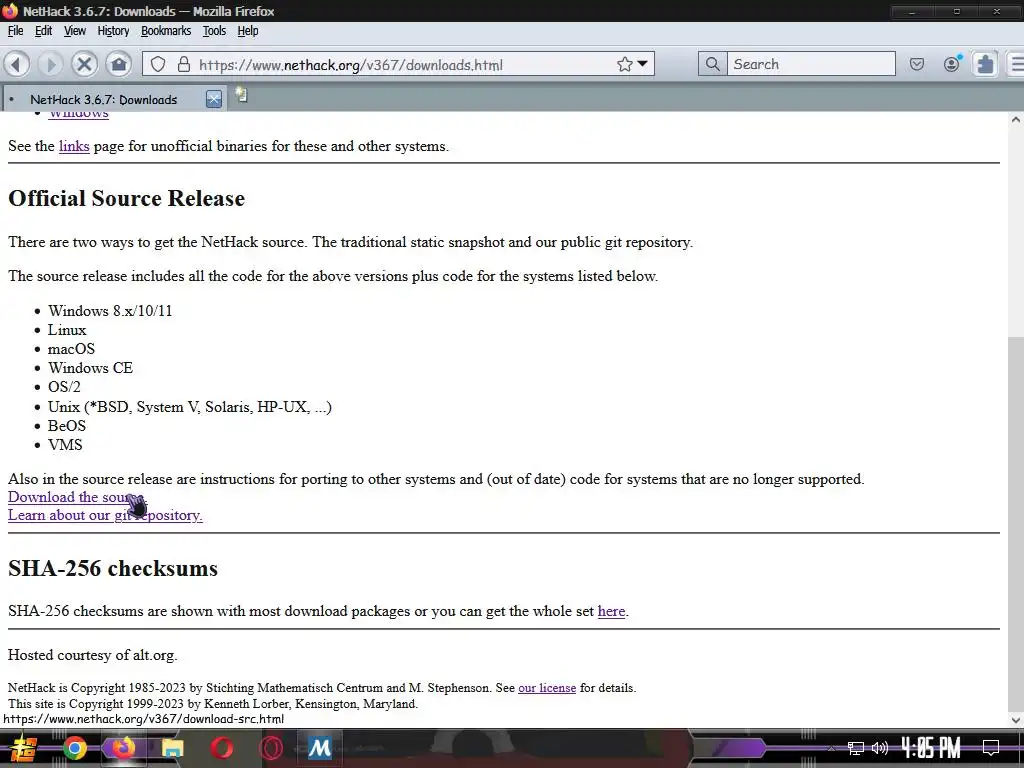Screen dimensions: 1024x768
Task: Click the 'macOS' list item
Action: [x=71, y=349]
